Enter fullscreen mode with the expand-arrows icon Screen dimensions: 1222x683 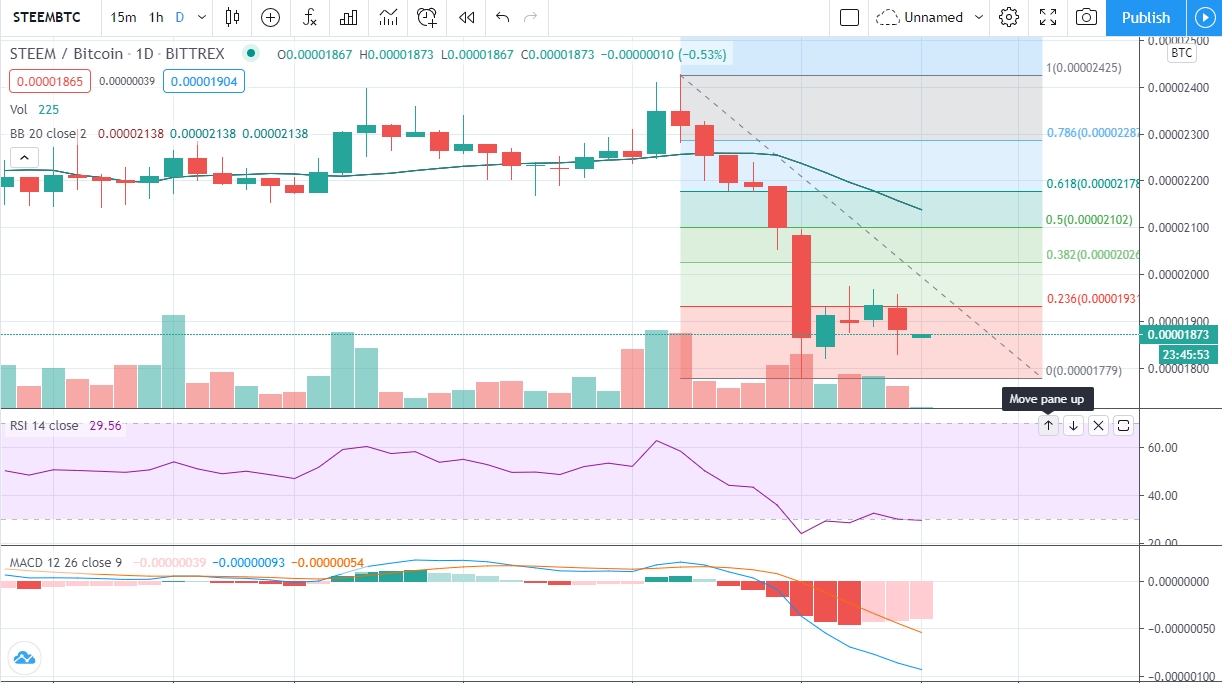(1047, 17)
